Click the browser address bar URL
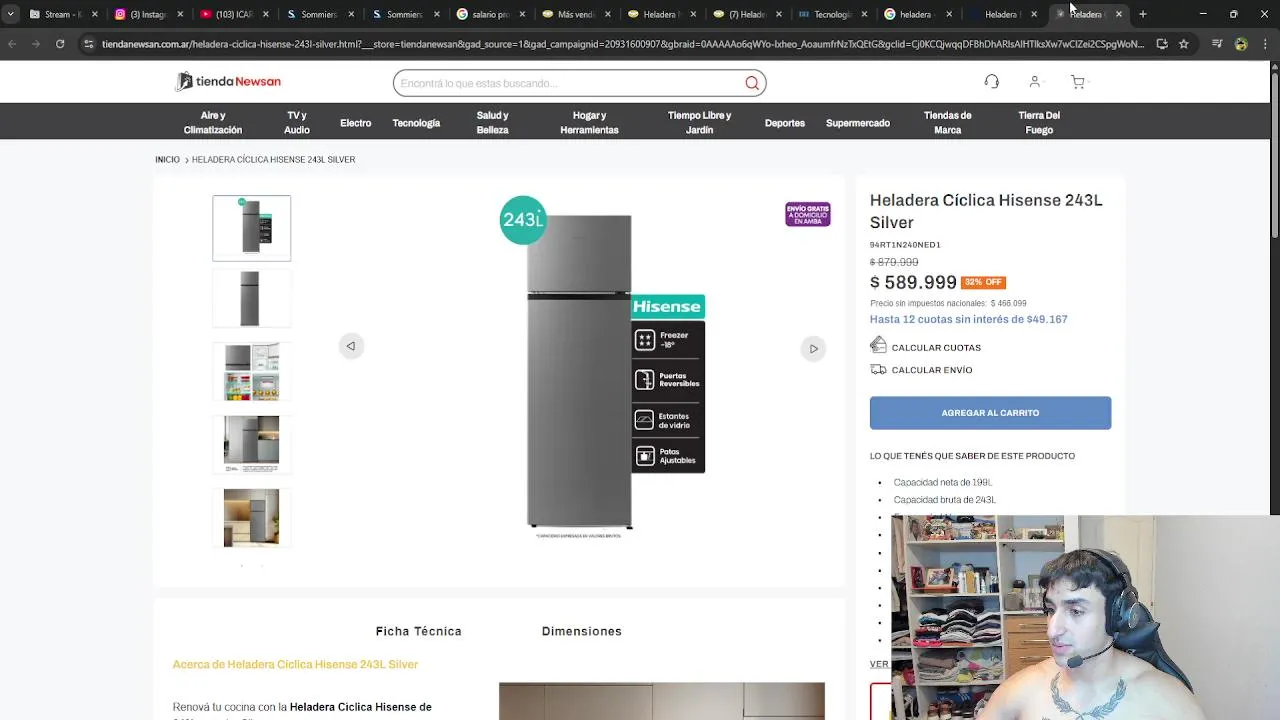 coord(622,44)
